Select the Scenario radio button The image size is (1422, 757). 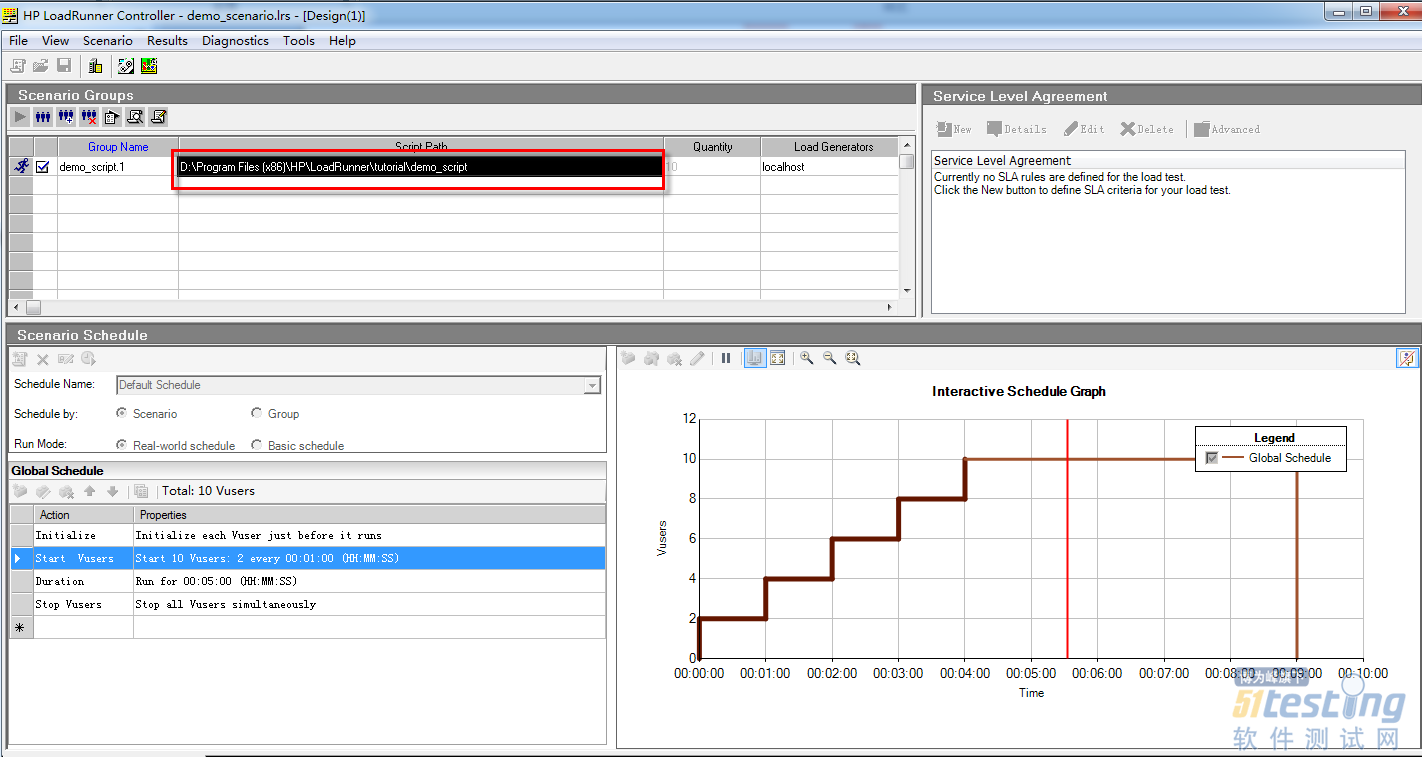(122, 413)
